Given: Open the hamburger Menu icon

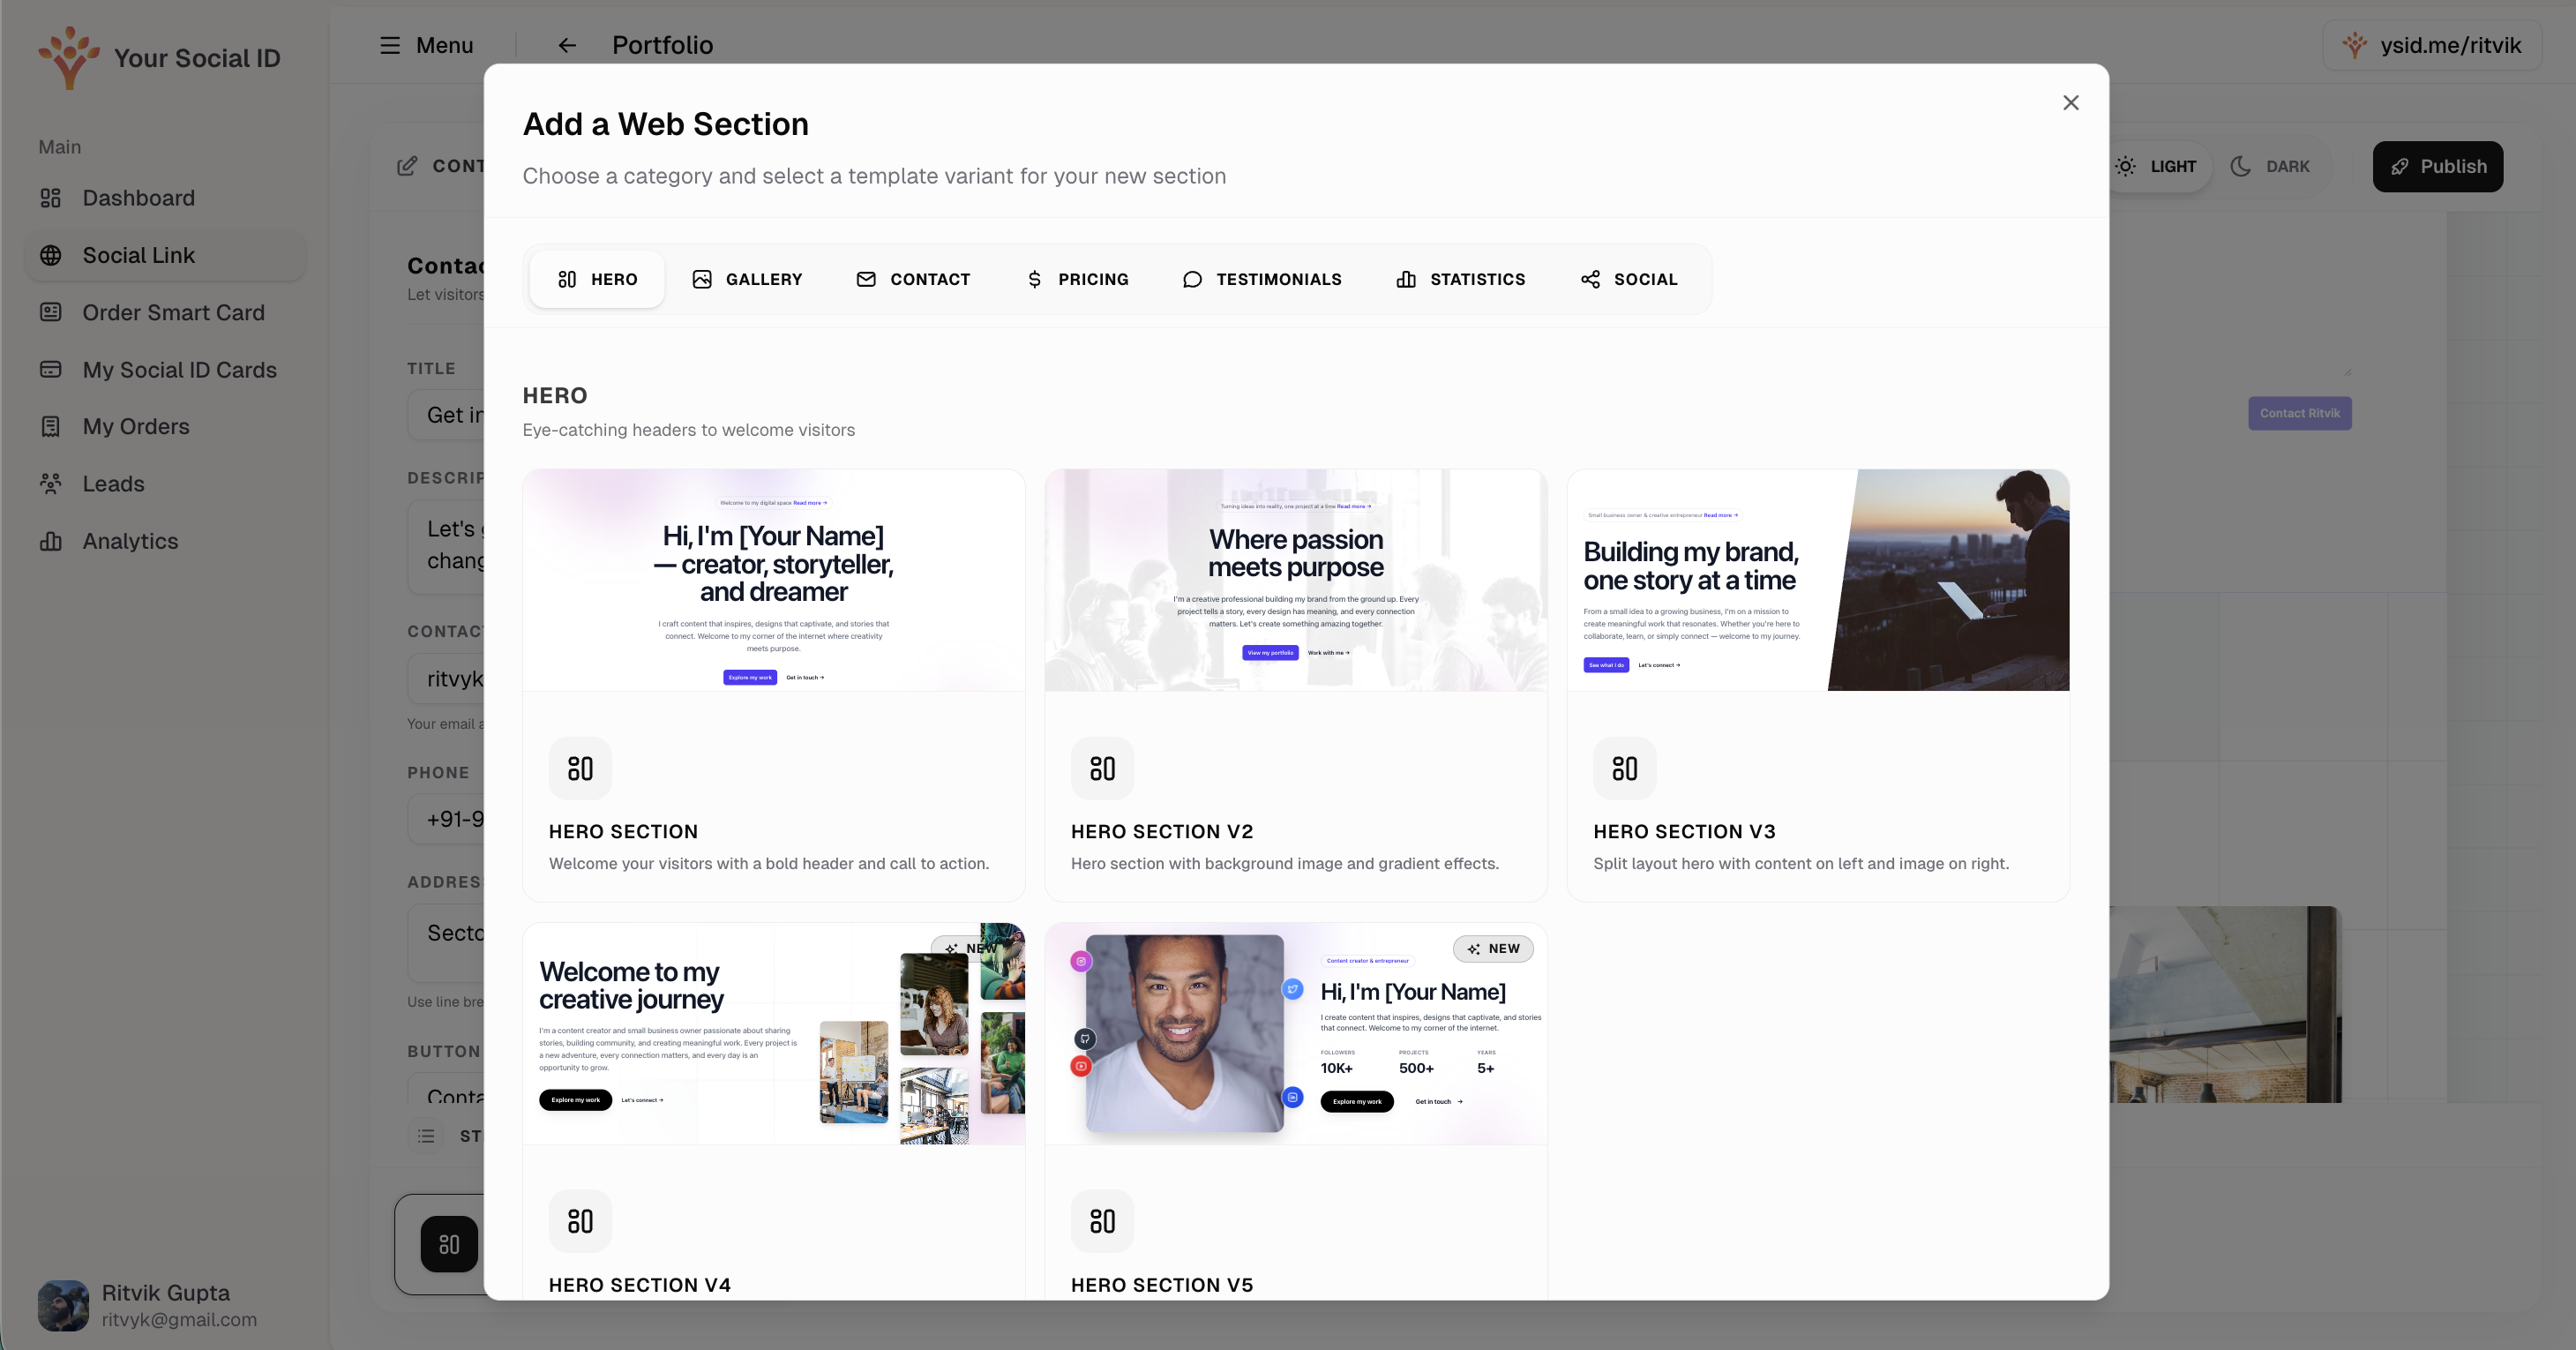Looking at the screenshot, I should point(390,45).
